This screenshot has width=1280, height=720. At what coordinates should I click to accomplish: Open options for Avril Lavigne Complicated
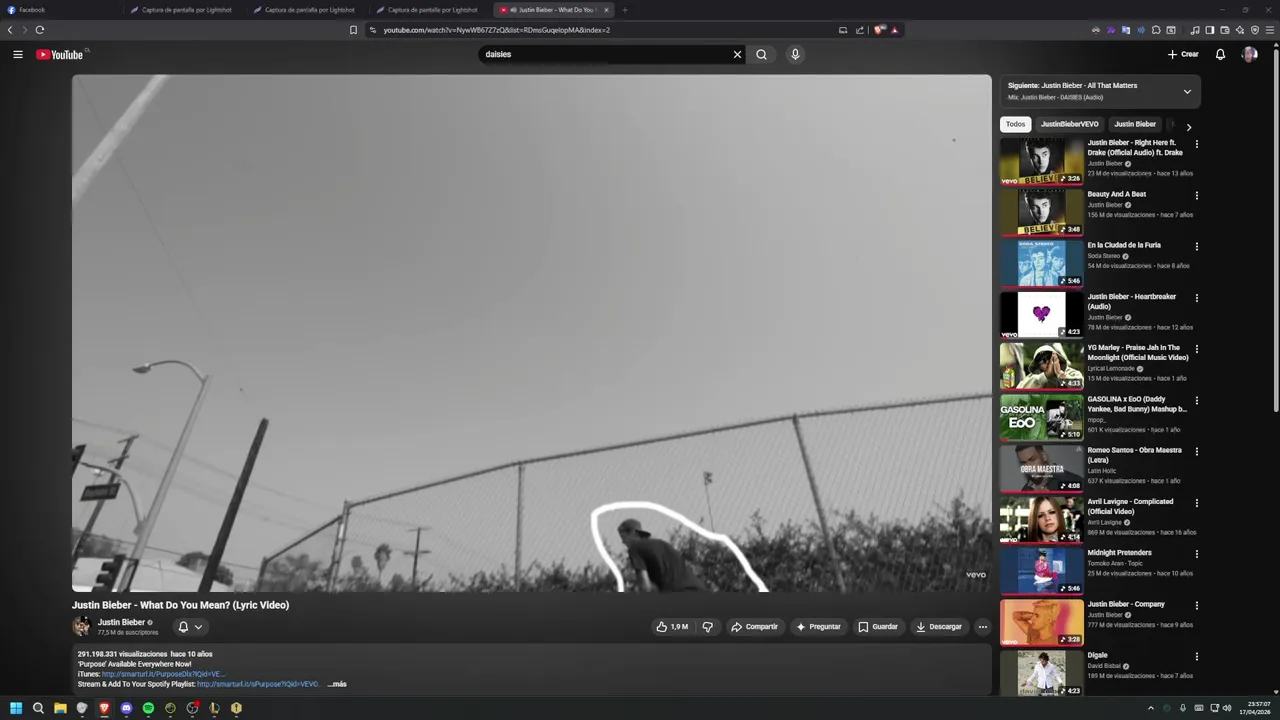click(x=1196, y=503)
